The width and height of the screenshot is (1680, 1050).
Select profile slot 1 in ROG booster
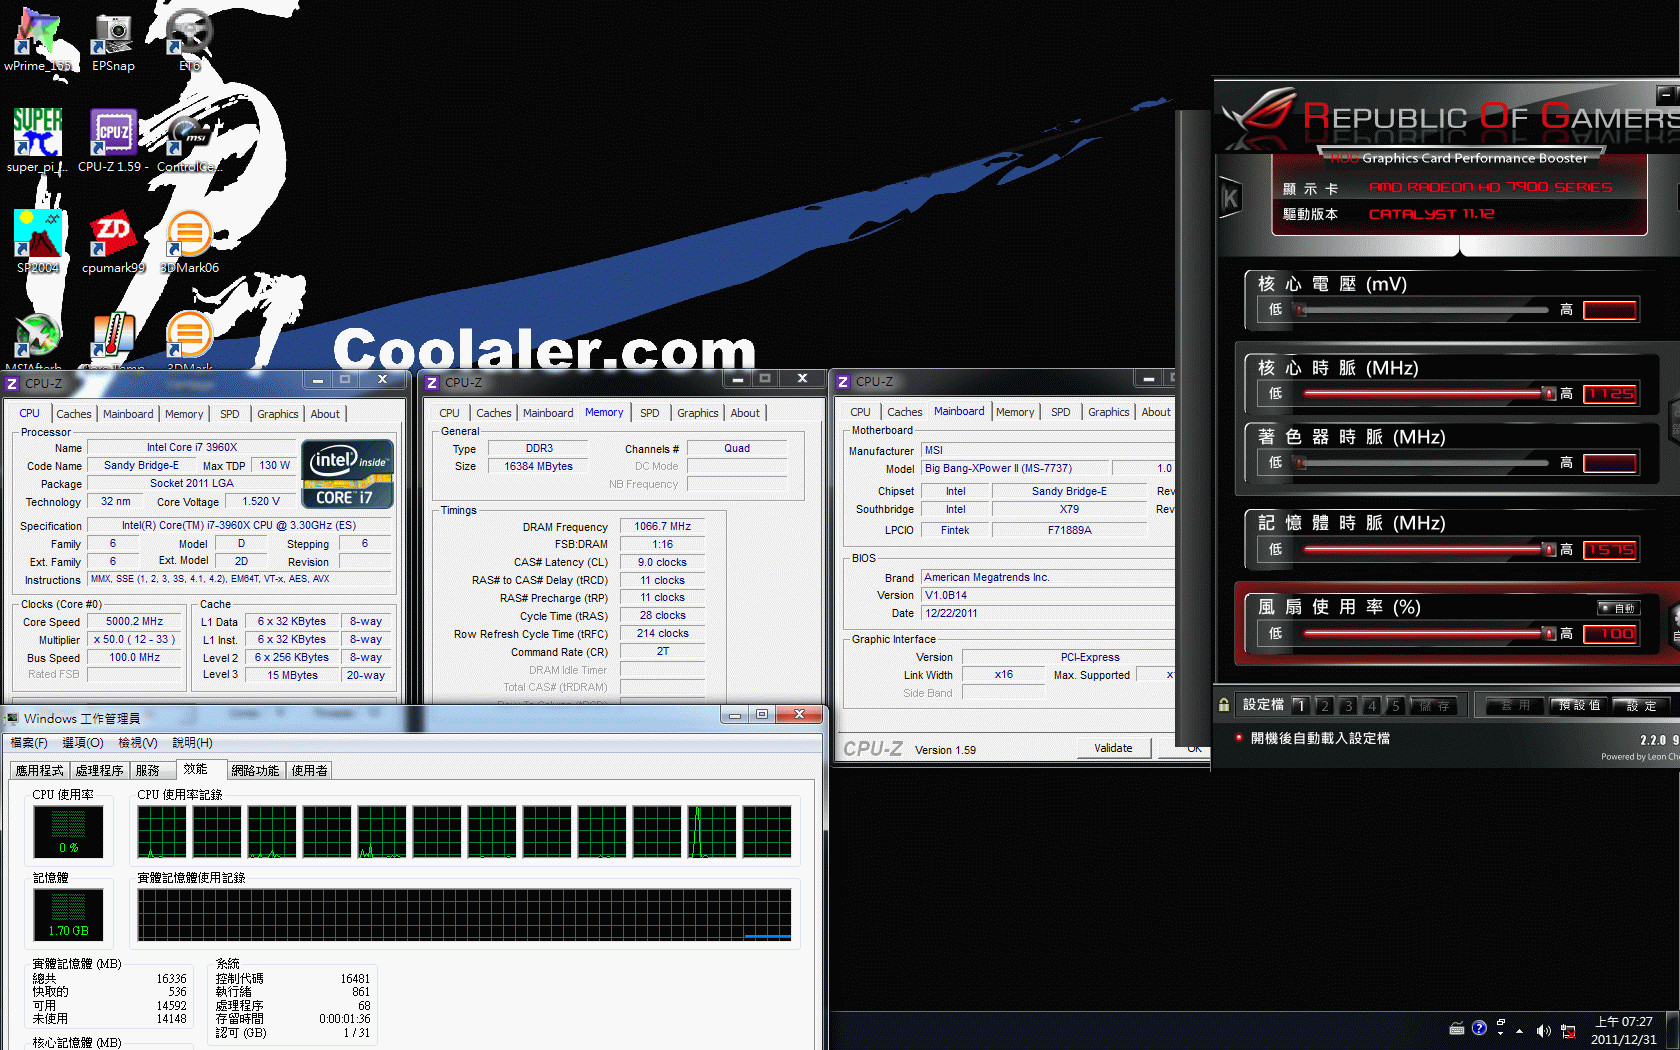tap(1300, 705)
